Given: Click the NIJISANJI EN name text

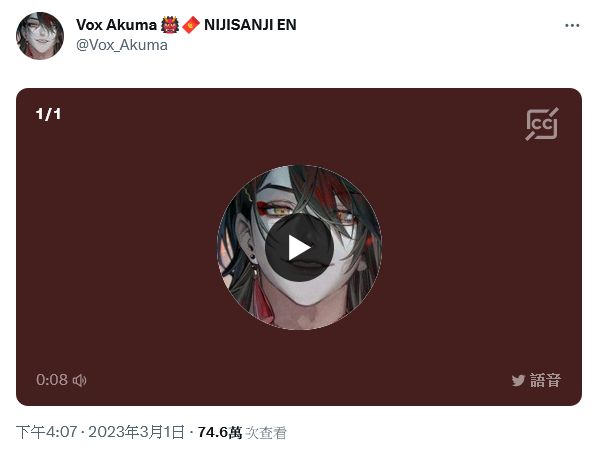Looking at the screenshot, I should pyautogui.click(x=250, y=25).
